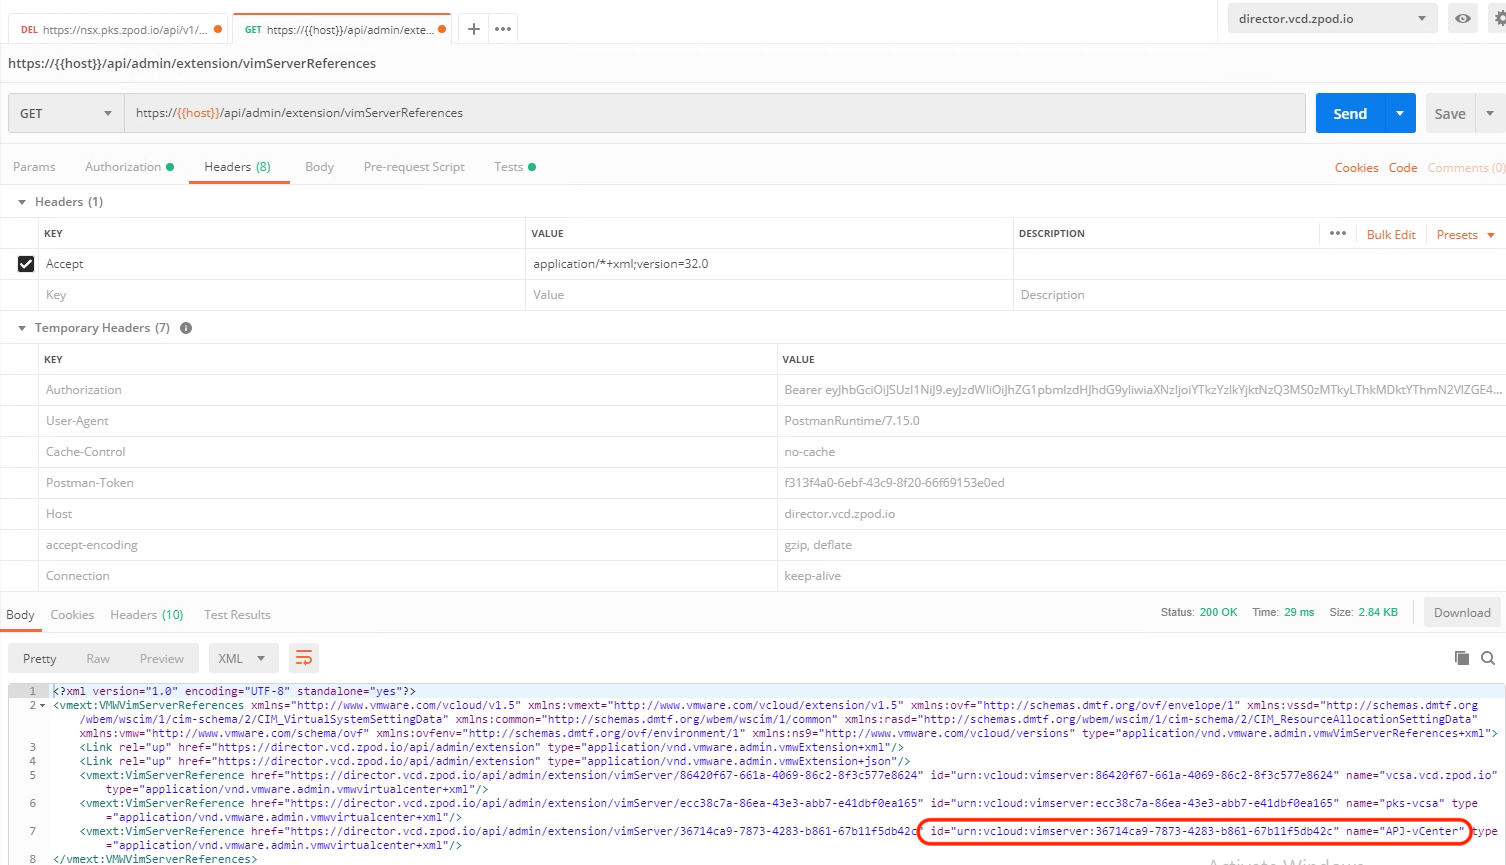
Task: Uncheck the Accept header checkbox
Action: coord(26,264)
